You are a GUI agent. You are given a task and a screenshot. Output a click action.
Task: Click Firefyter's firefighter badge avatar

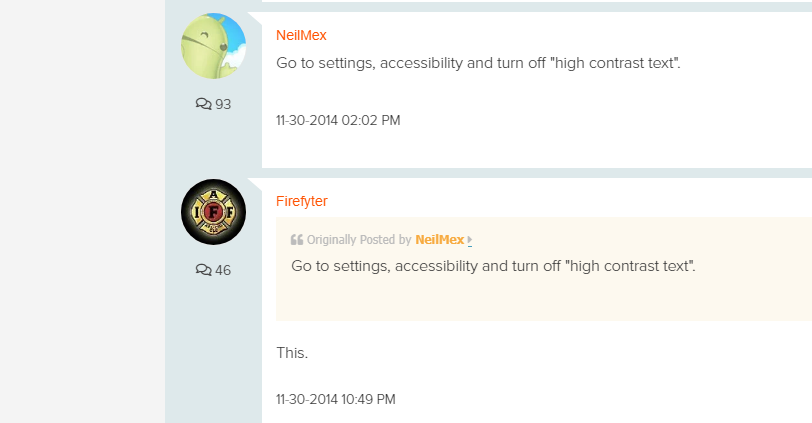(213, 212)
